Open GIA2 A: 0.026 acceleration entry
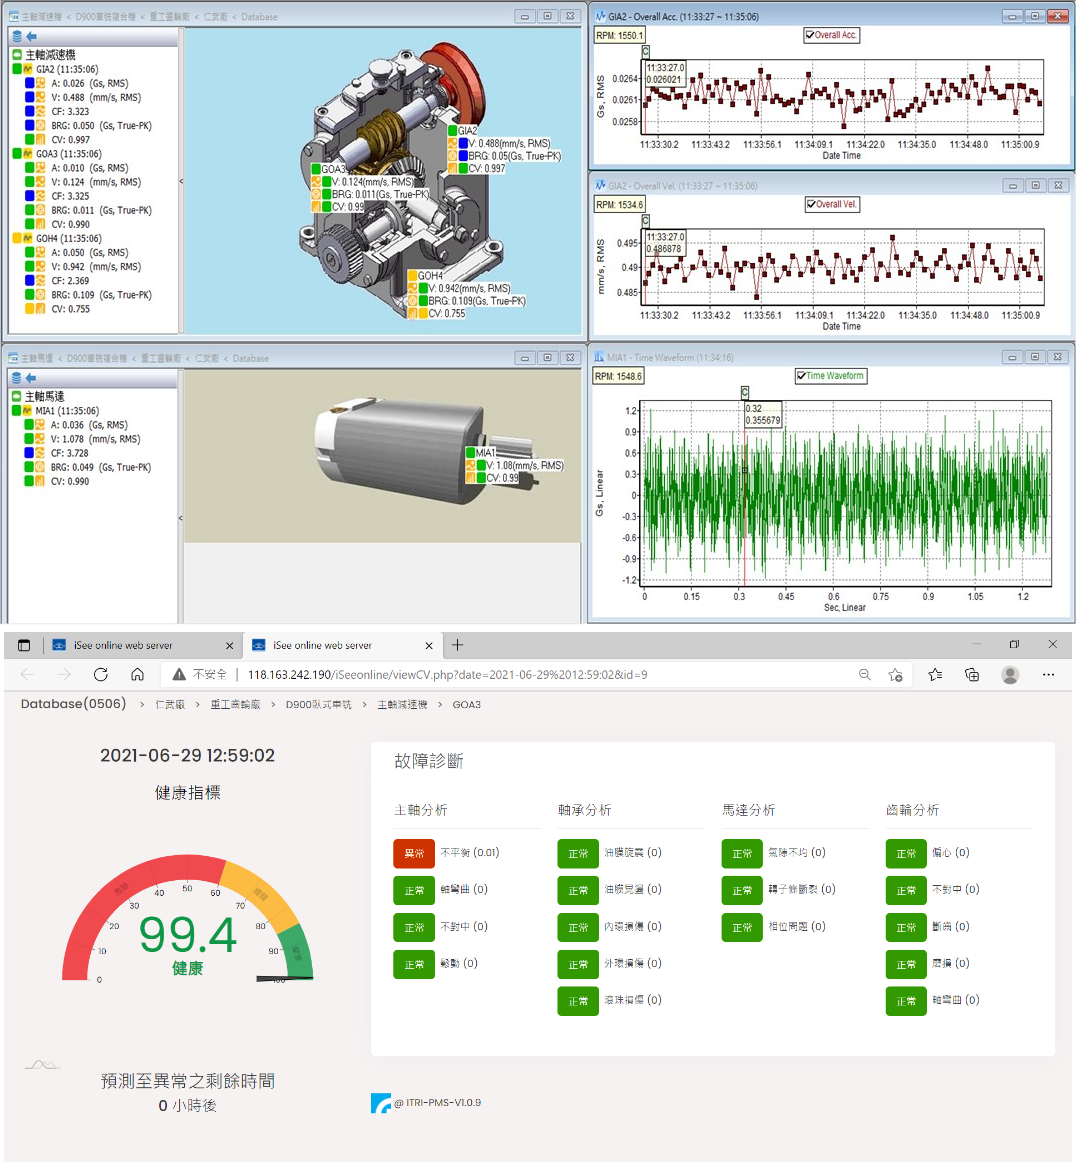Screen dimensions: 1080x1162 click(x=89, y=83)
